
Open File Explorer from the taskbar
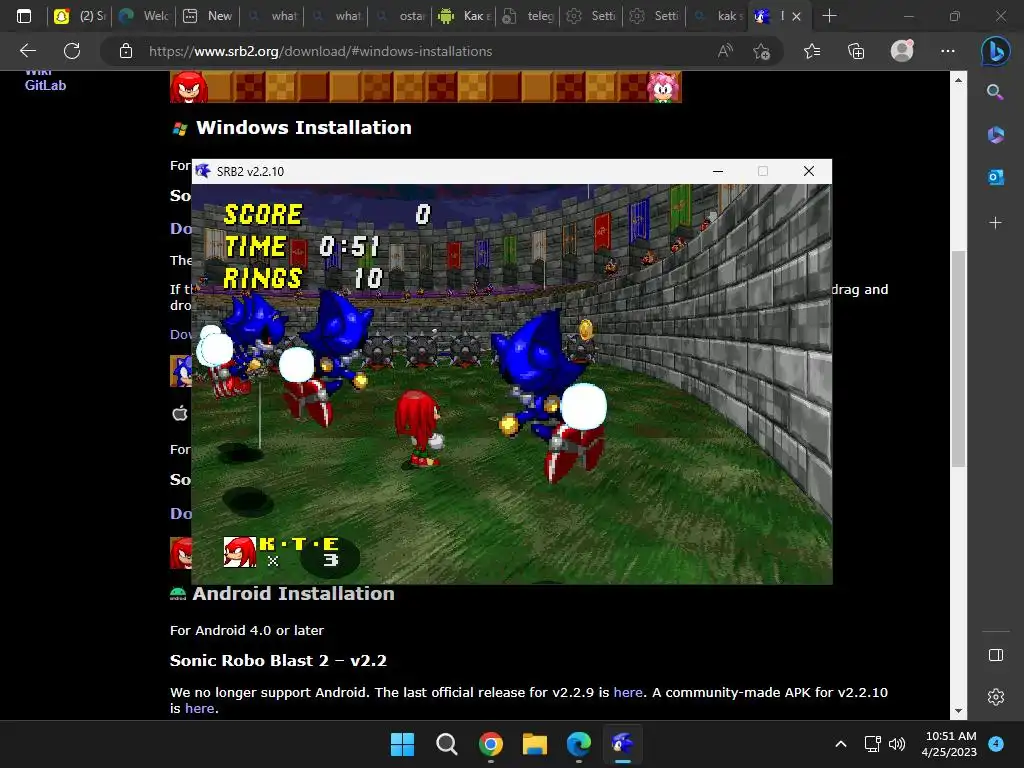[x=535, y=744]
